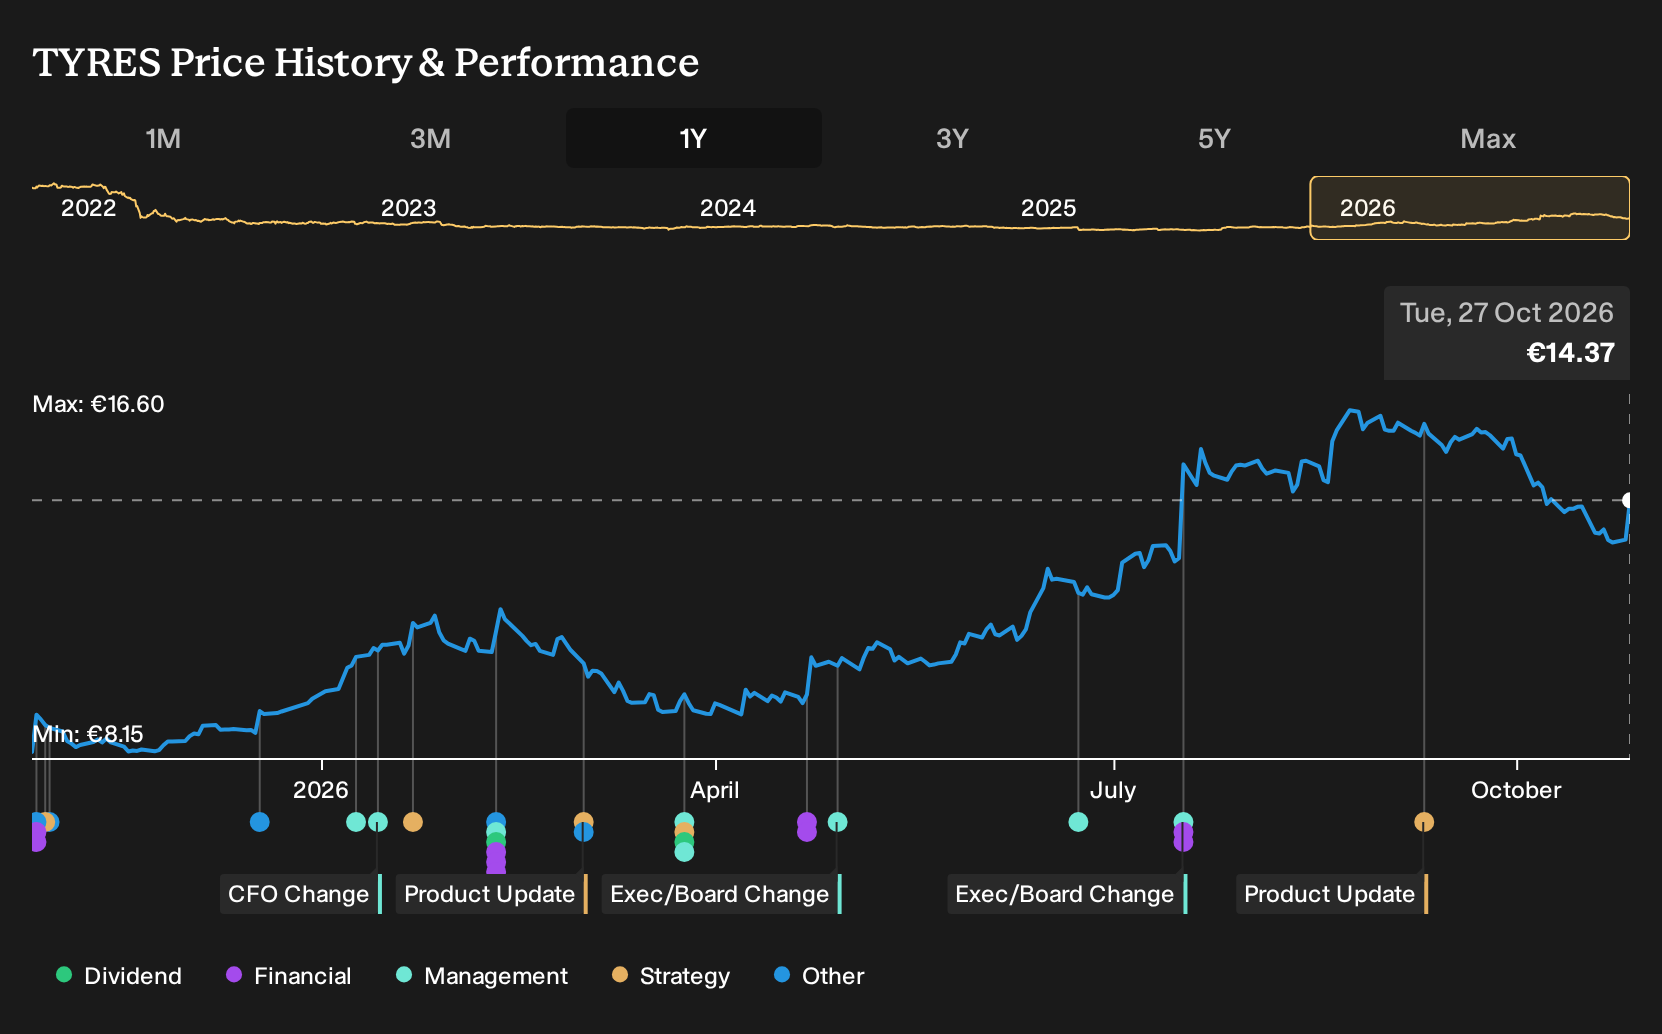1662x1034 pixels.
Task: Click the €14.37 price in the tooltip
Action: [1570, 353]
